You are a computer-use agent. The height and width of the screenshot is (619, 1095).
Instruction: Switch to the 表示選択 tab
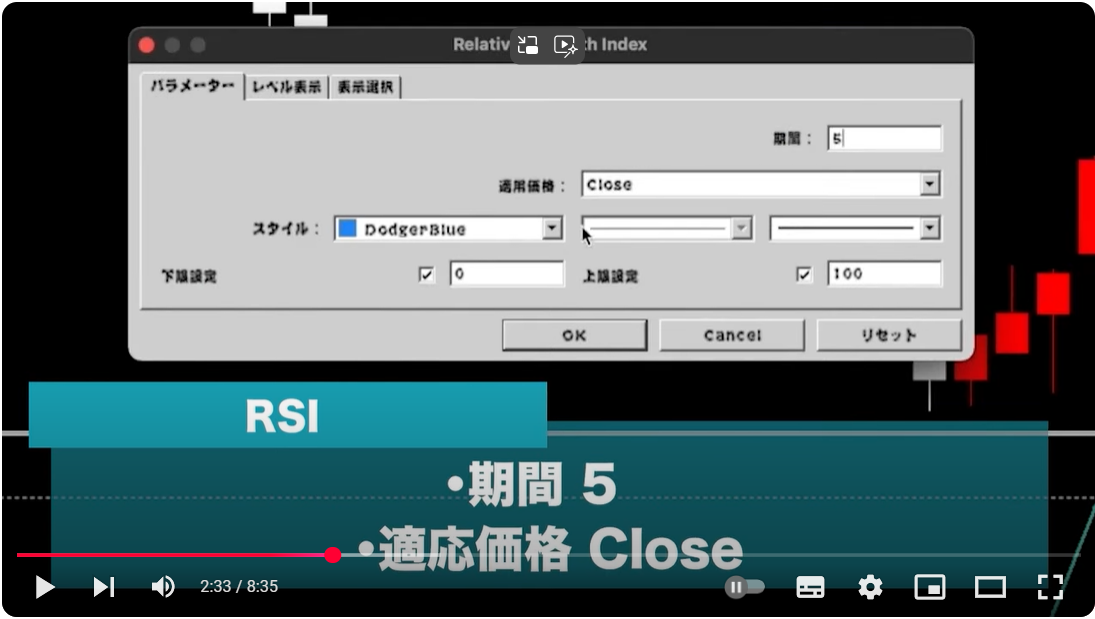tap(365, 87)
